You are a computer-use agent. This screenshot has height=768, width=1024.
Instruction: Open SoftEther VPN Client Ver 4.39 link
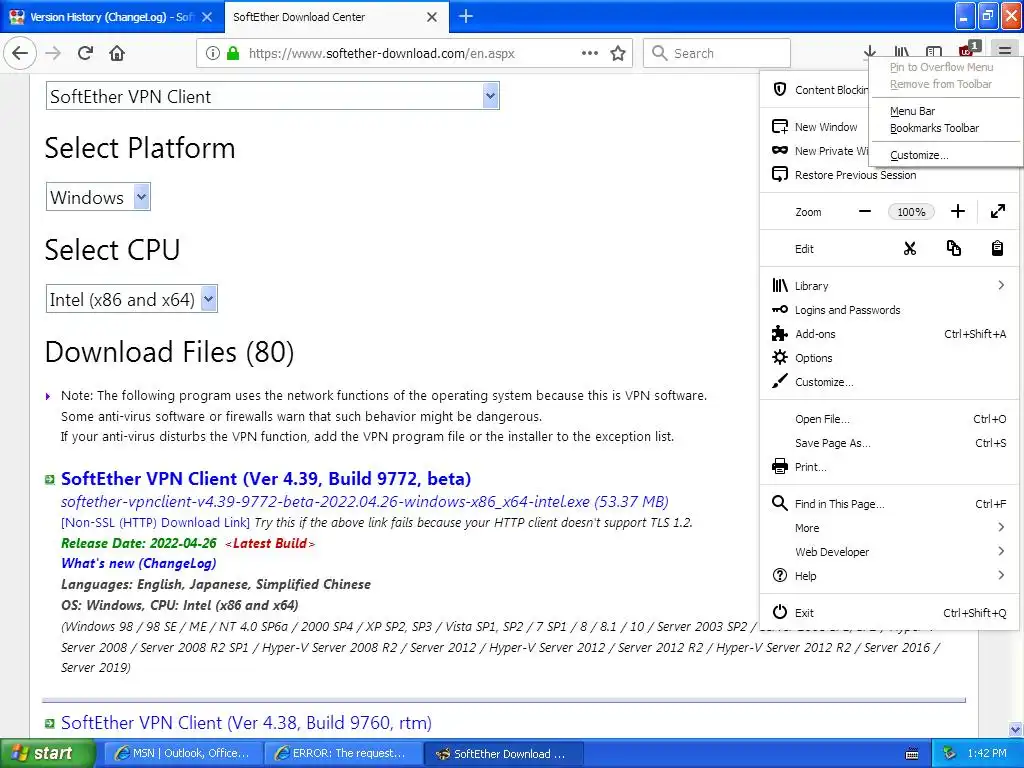266,479
